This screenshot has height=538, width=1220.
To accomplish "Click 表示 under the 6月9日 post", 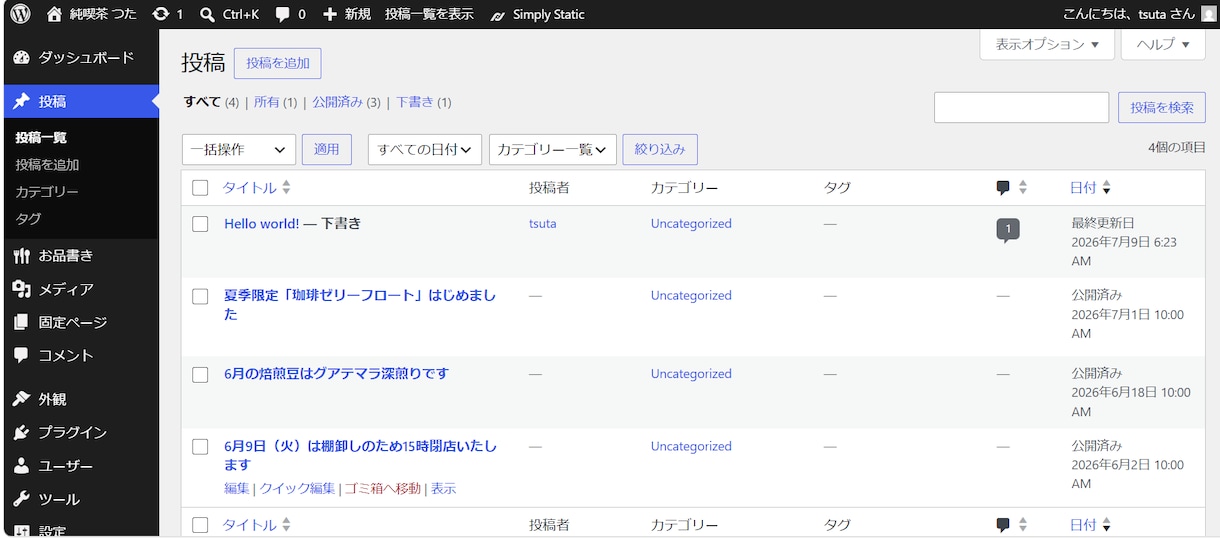I will click(x=443, y=489).
